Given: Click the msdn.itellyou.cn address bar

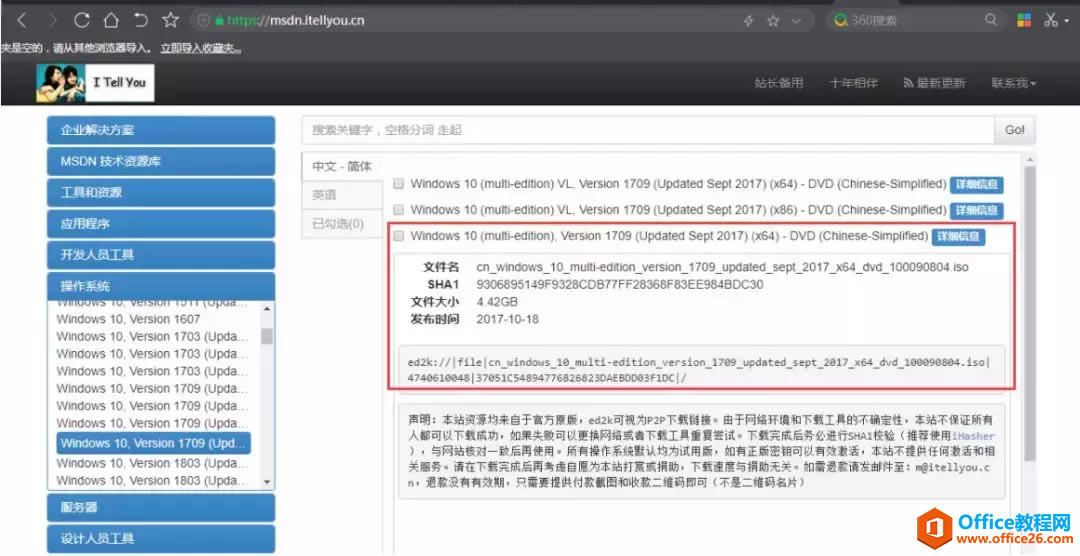Looking at the screenshot, I should point(503,21).
